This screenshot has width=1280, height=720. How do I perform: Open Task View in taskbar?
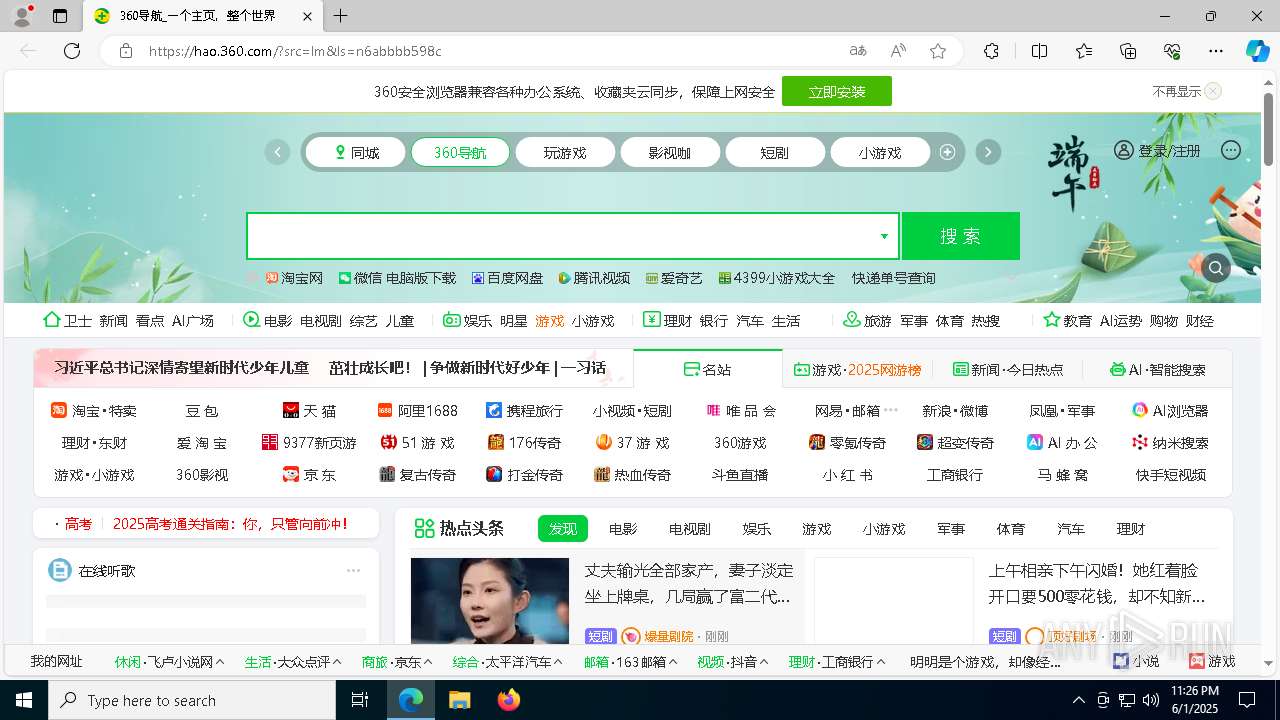click(360, 700)
